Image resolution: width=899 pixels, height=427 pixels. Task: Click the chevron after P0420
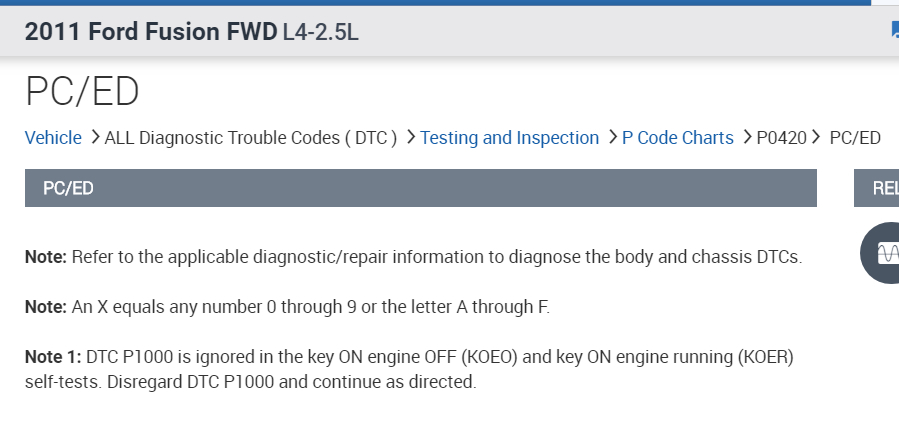pyautogui.click(x=817, y=138)
